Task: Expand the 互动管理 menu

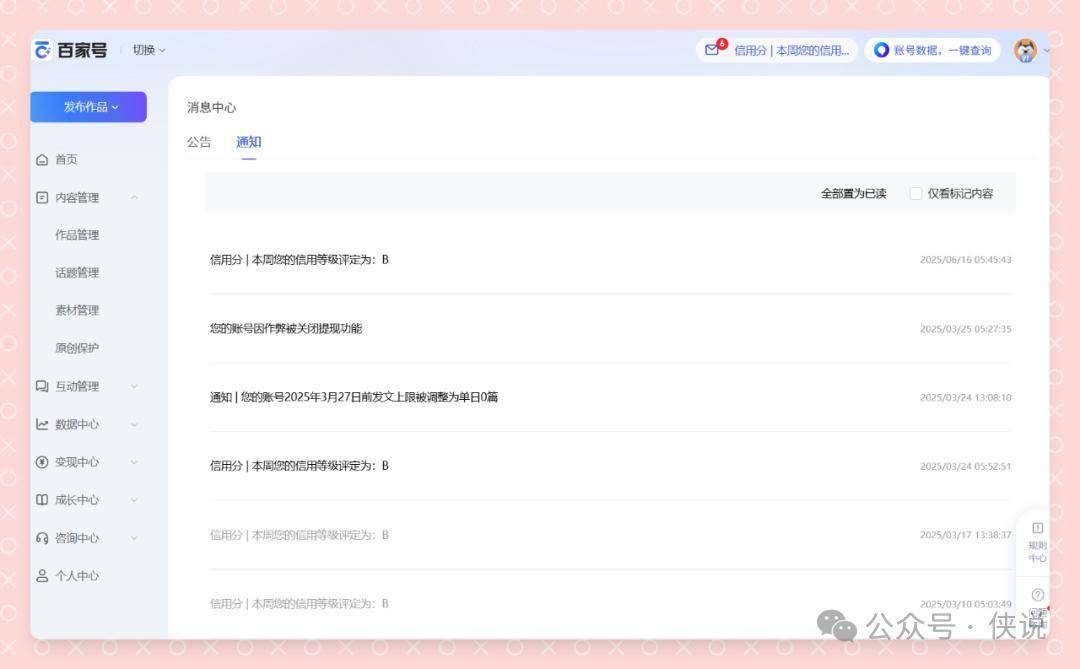Action: pos(134,387)
